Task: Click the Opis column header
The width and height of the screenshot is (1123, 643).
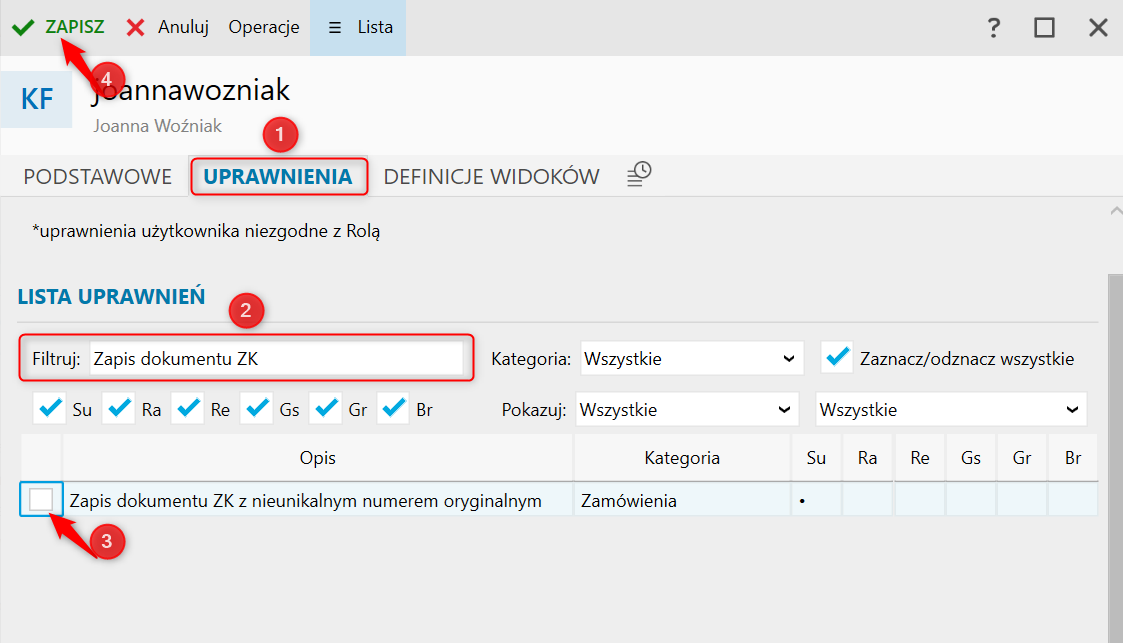Action: (x=317, y=458)
